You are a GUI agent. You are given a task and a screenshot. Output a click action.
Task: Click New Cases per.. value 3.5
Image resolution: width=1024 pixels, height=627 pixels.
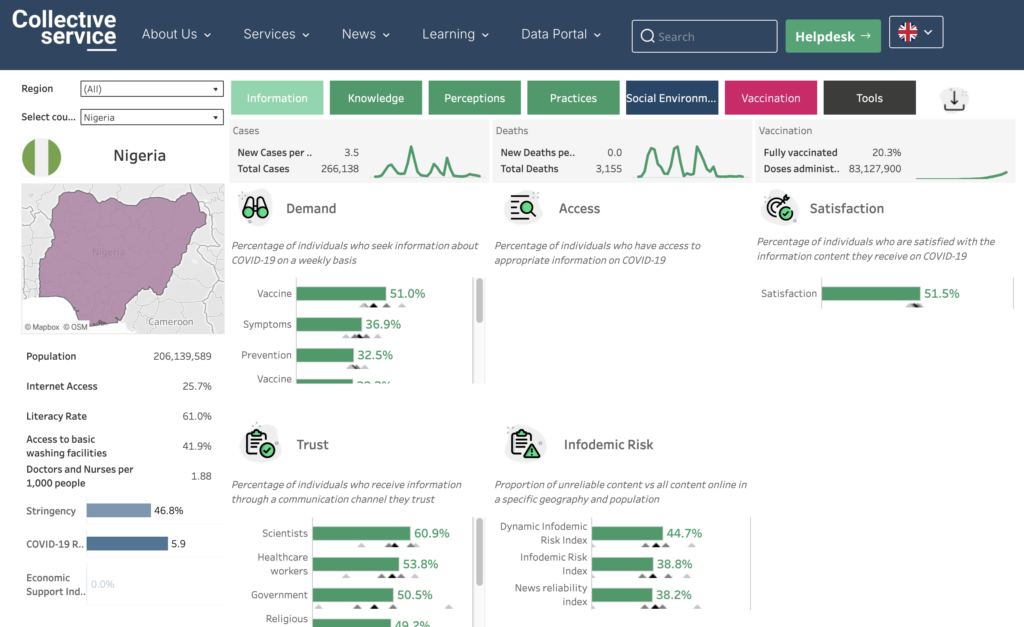(351, 152)
